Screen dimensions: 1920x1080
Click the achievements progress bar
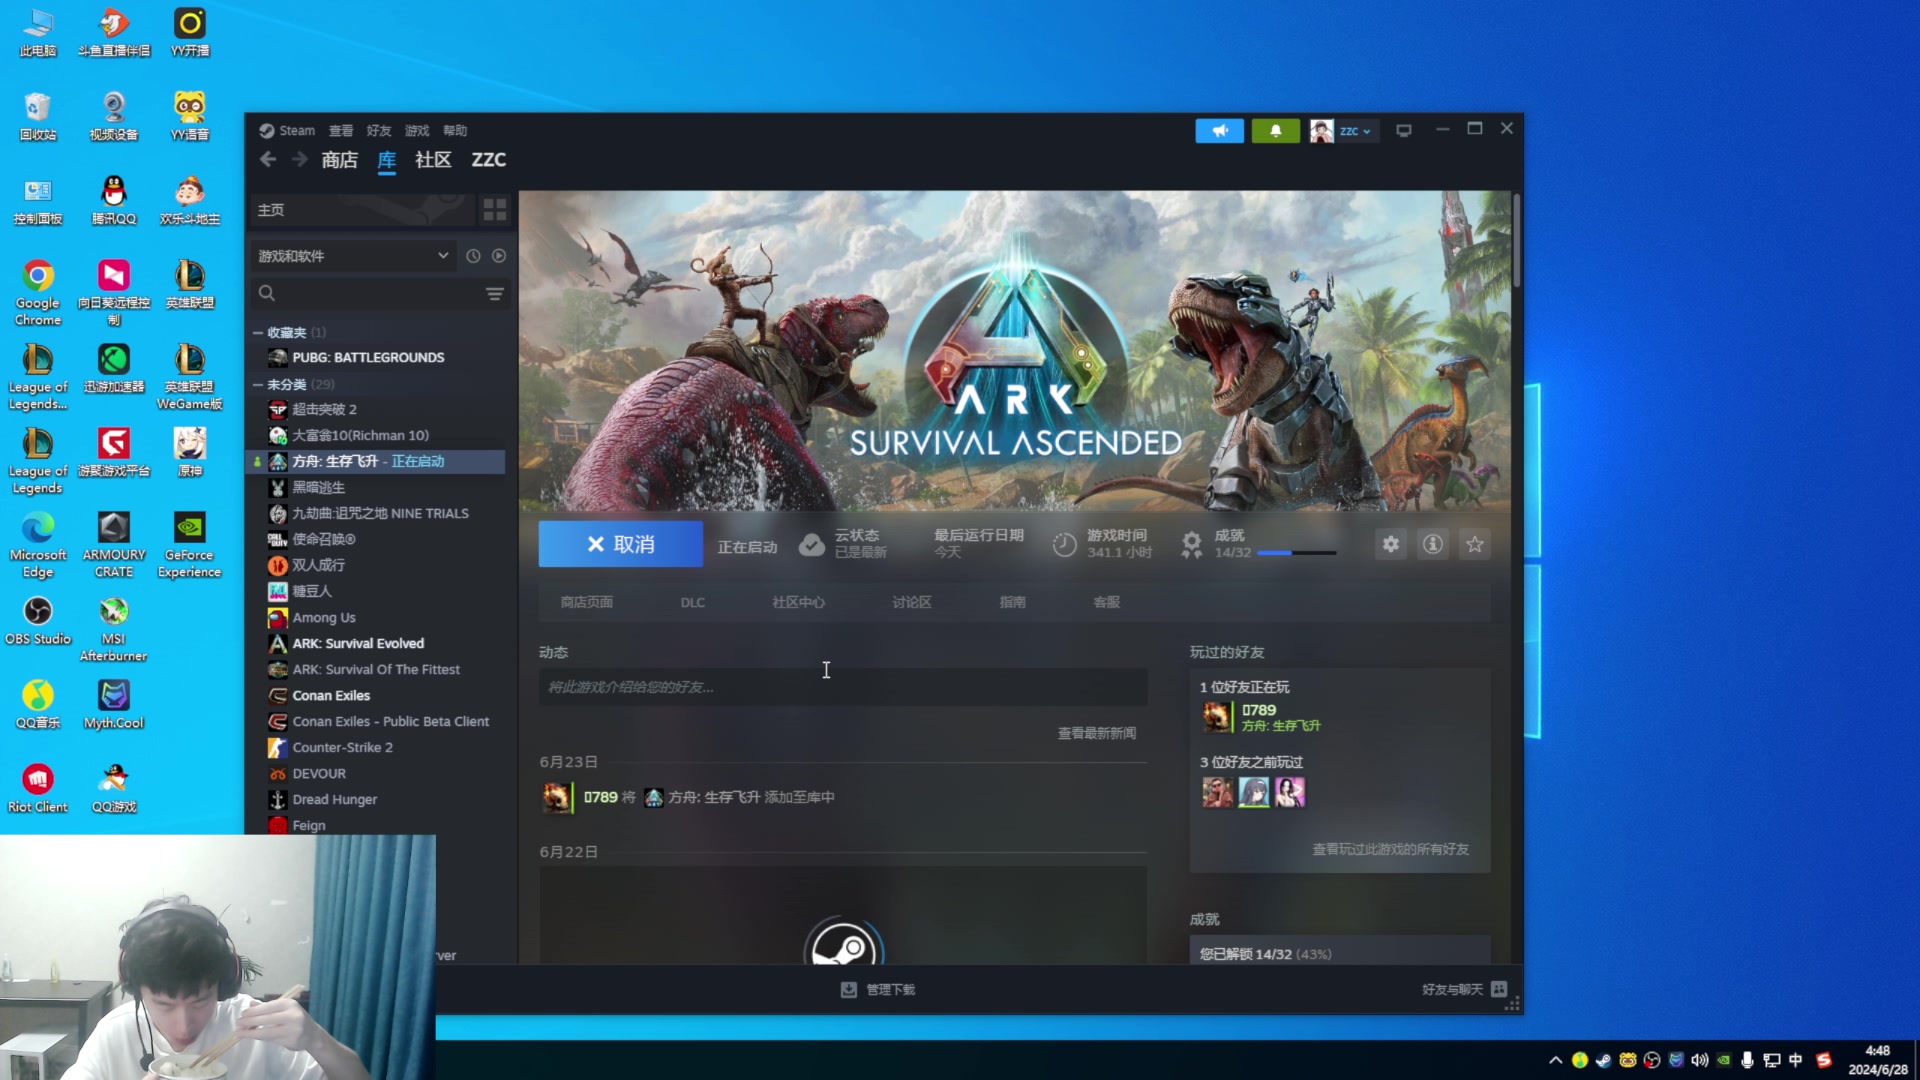[1297, 553]
